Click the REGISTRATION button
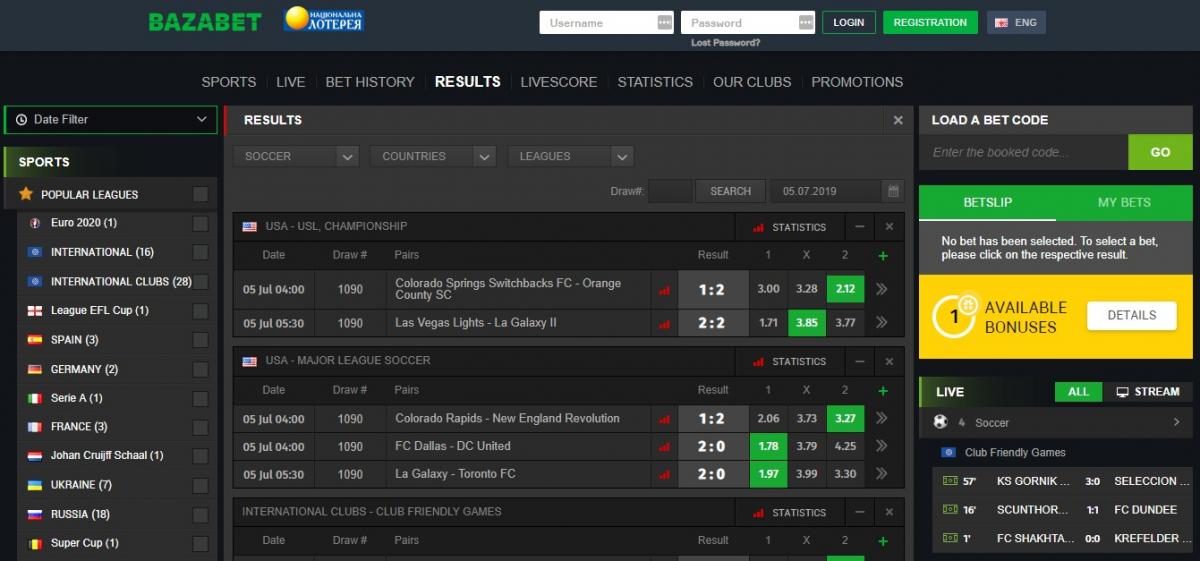1200x561 pixels. [930, 22]
